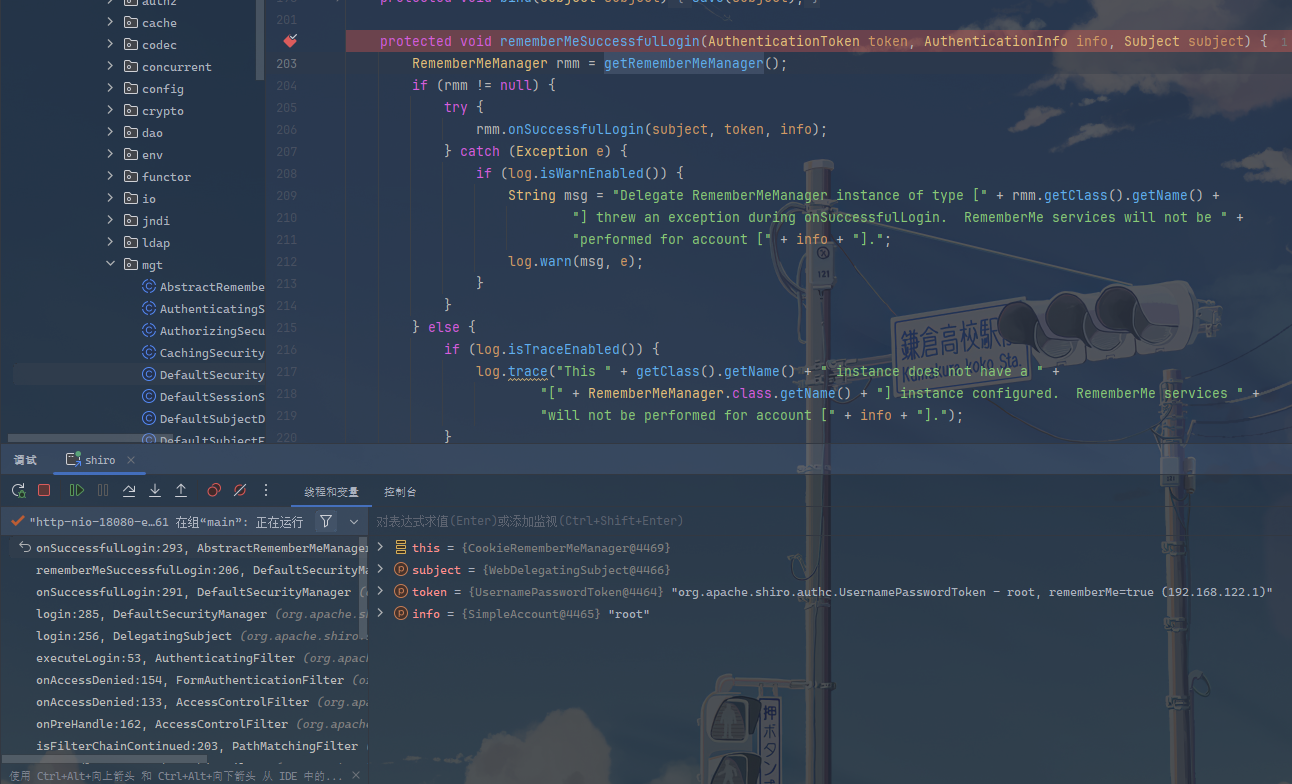Expand the 'subject' variable node
Viewport: 1292px width, 784px height.
click(x=380, y=569)
